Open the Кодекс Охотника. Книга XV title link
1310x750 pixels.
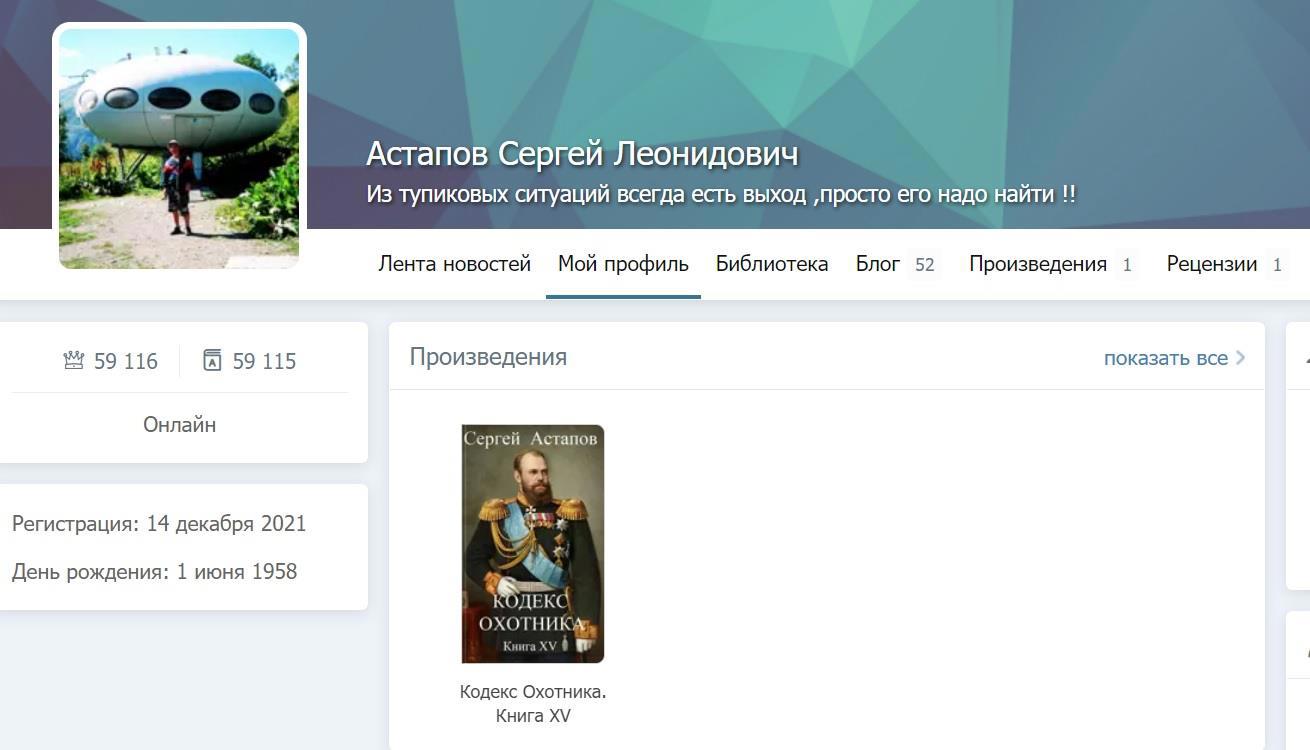(x=533, y=704)
